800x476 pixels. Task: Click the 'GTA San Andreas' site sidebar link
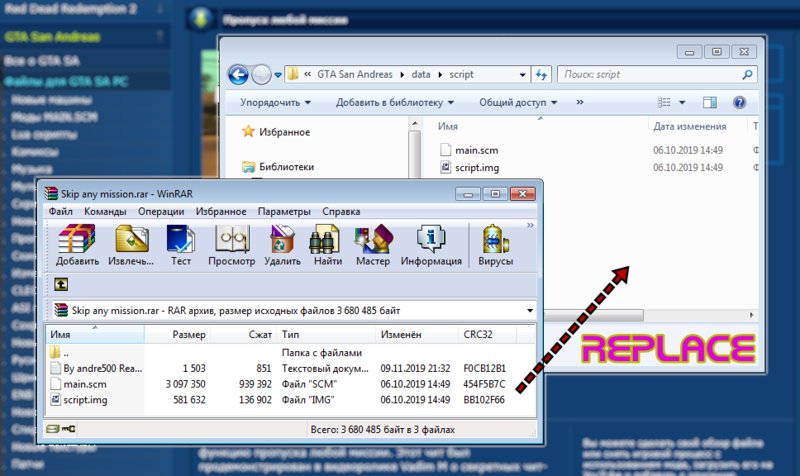(53, 37)
